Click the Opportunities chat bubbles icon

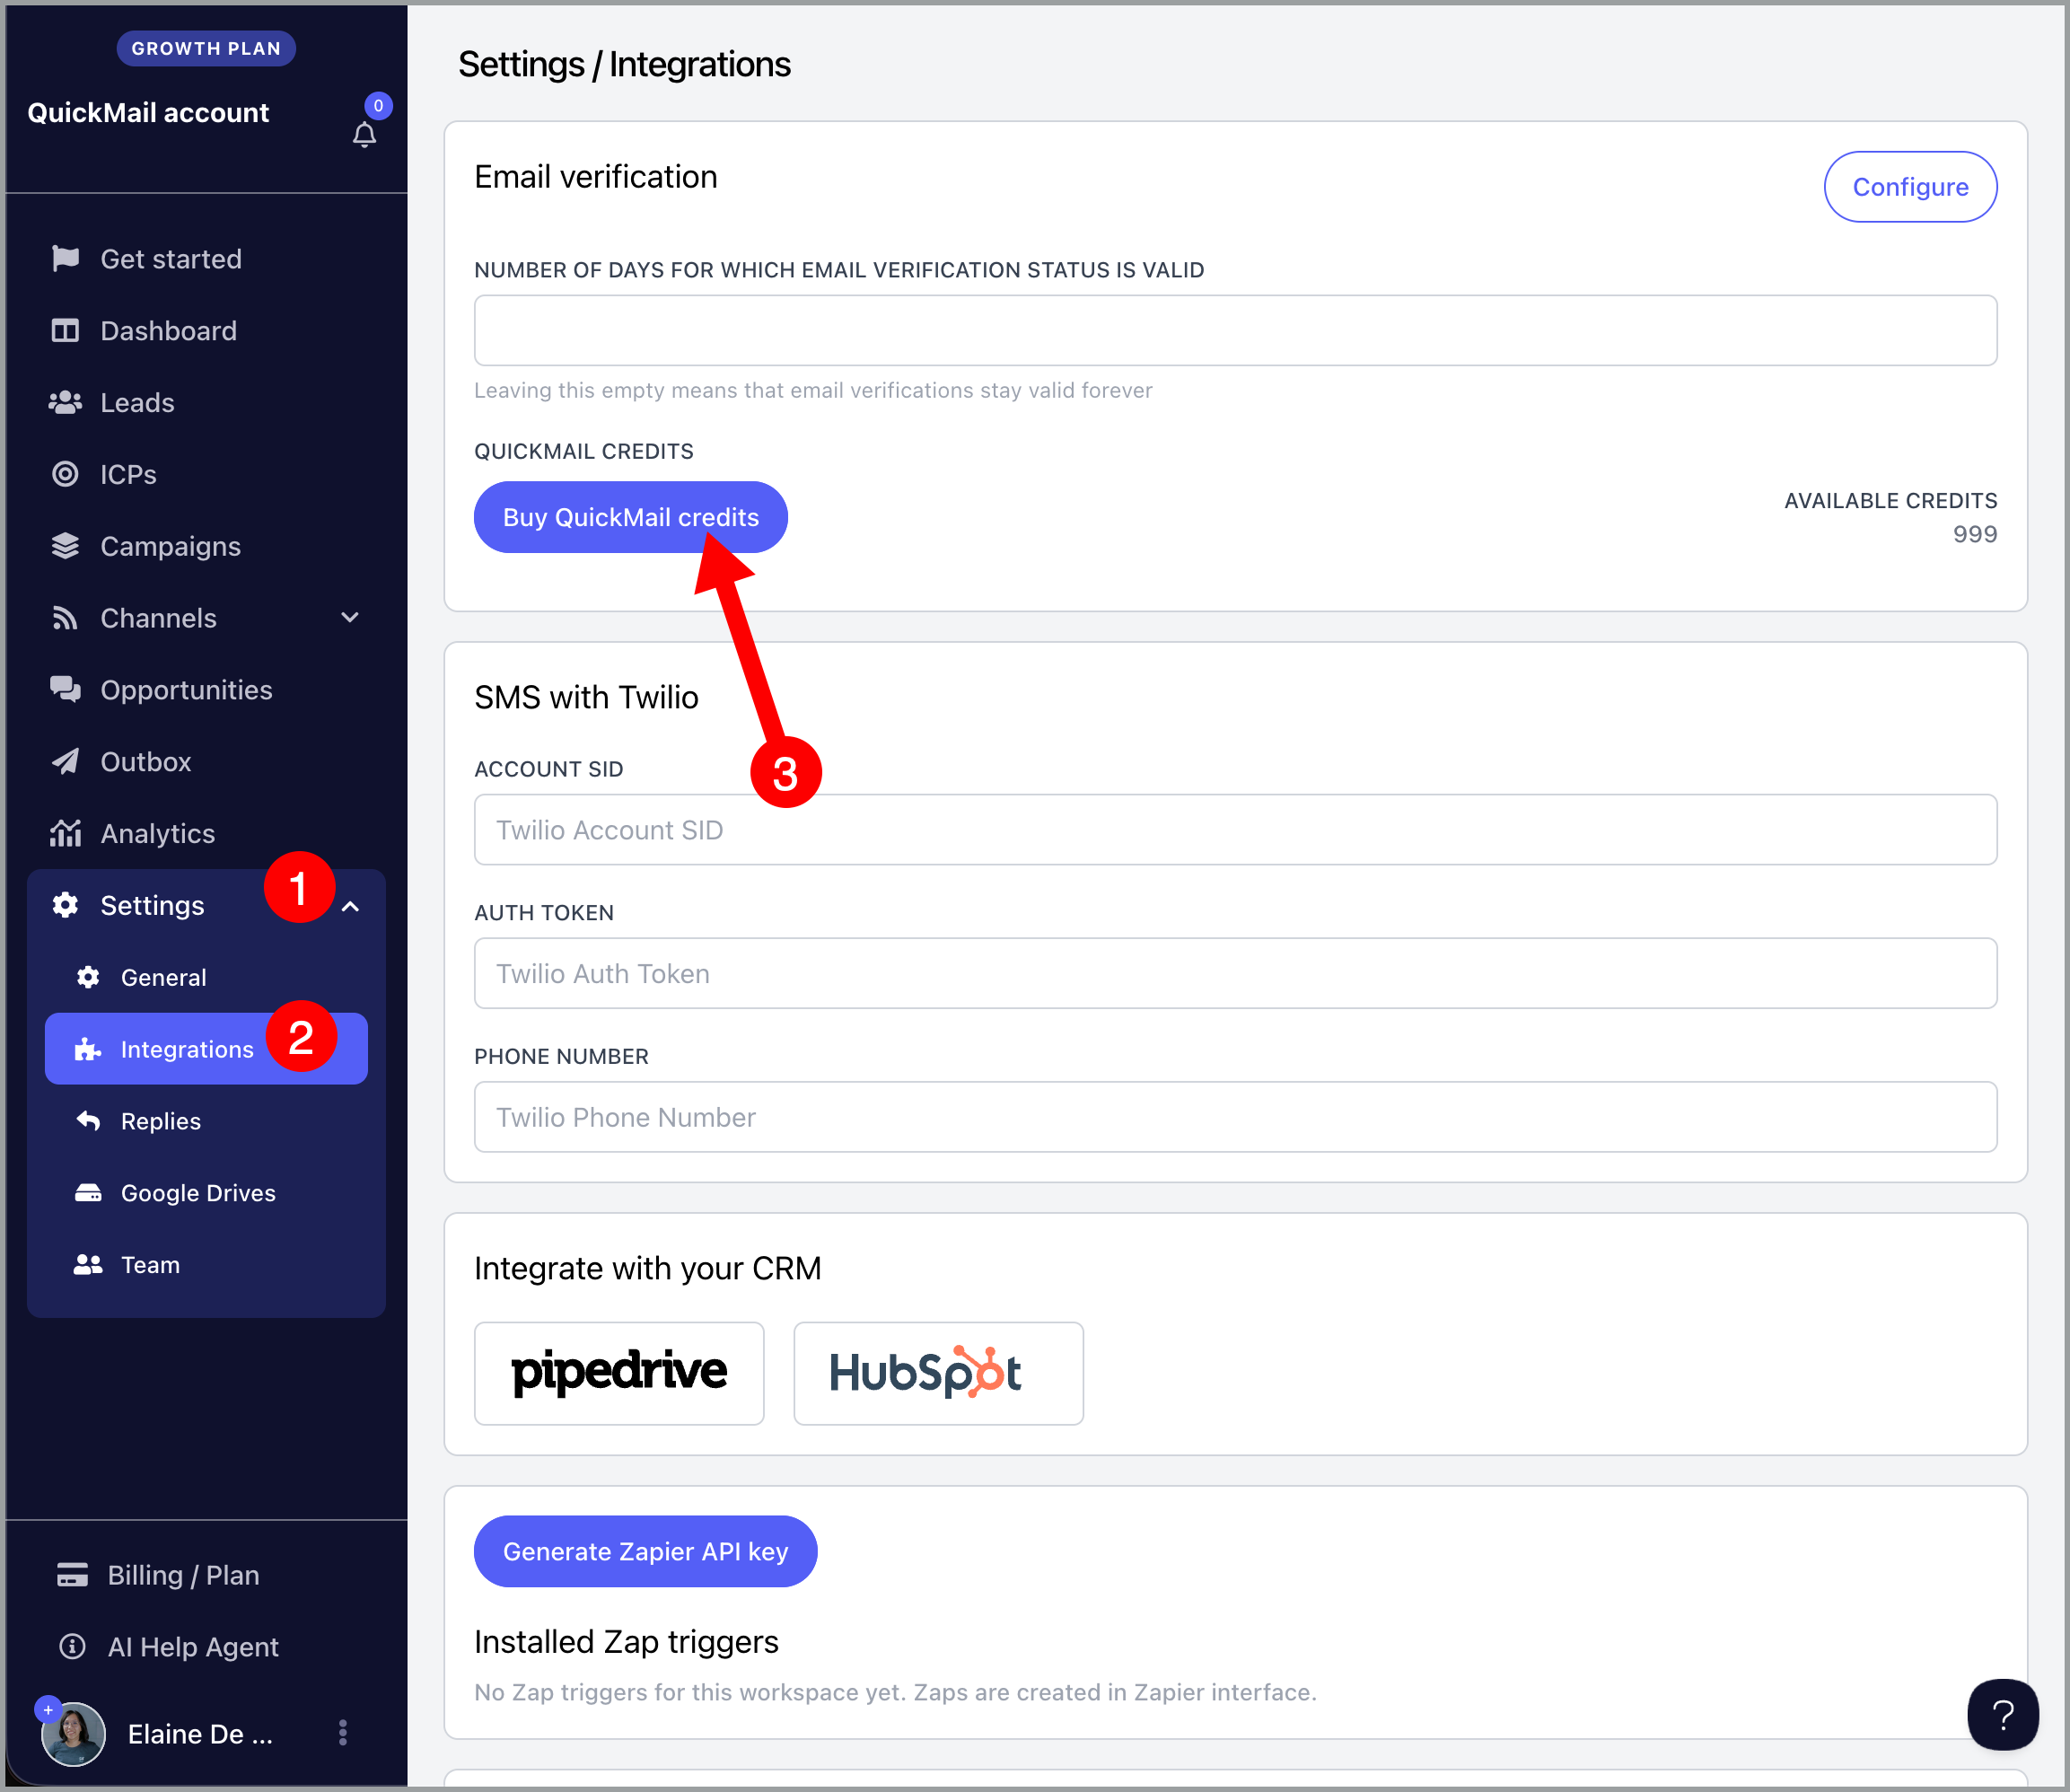point(66,690)
